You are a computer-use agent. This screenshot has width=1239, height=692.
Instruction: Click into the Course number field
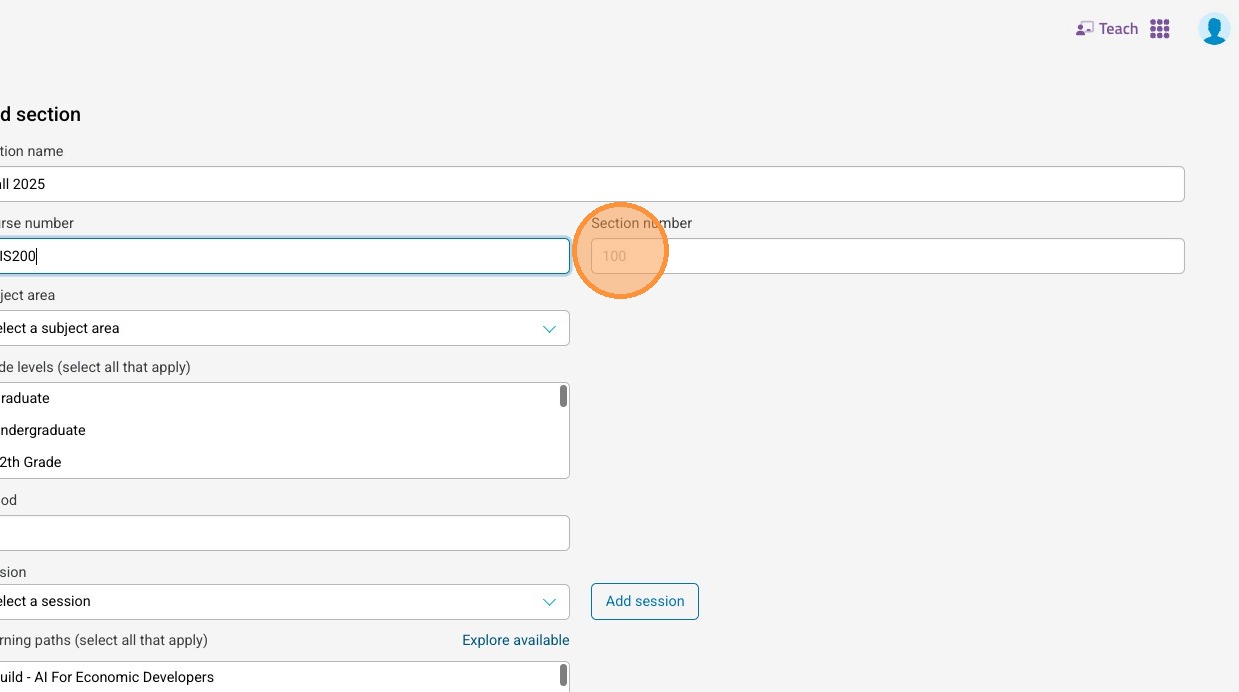click(x=280, y=256)
